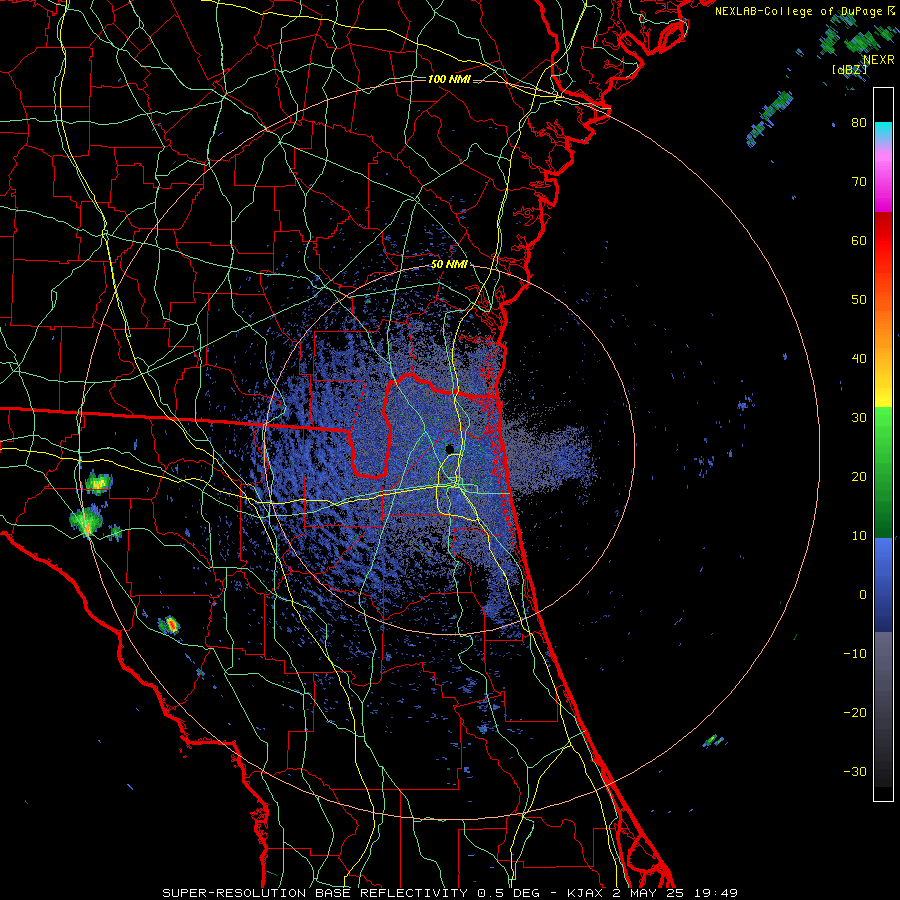Click the 0 value on the dBZ scale
Viewport: 900px width, 900px height.
tap(863, 595)
